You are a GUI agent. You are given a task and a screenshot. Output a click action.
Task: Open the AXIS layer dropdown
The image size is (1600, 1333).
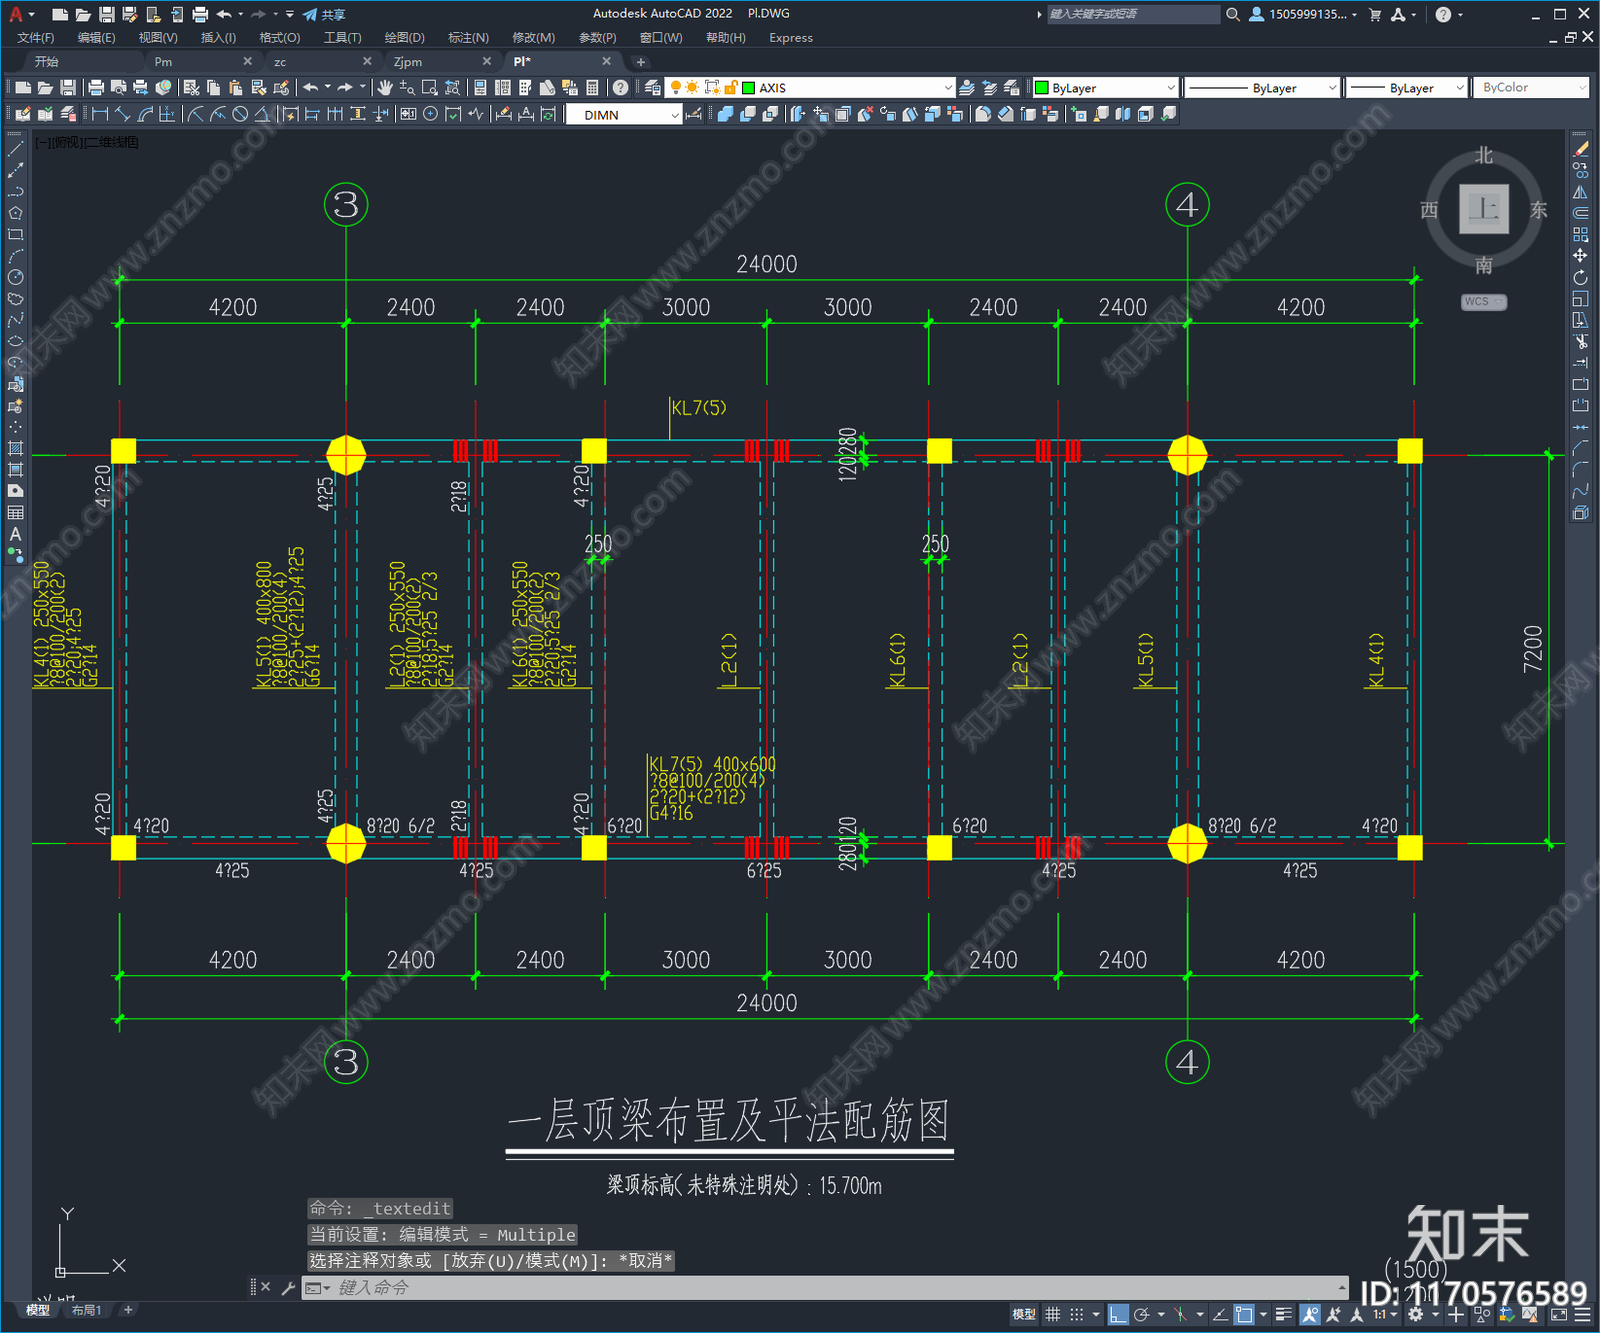[948, 88]
